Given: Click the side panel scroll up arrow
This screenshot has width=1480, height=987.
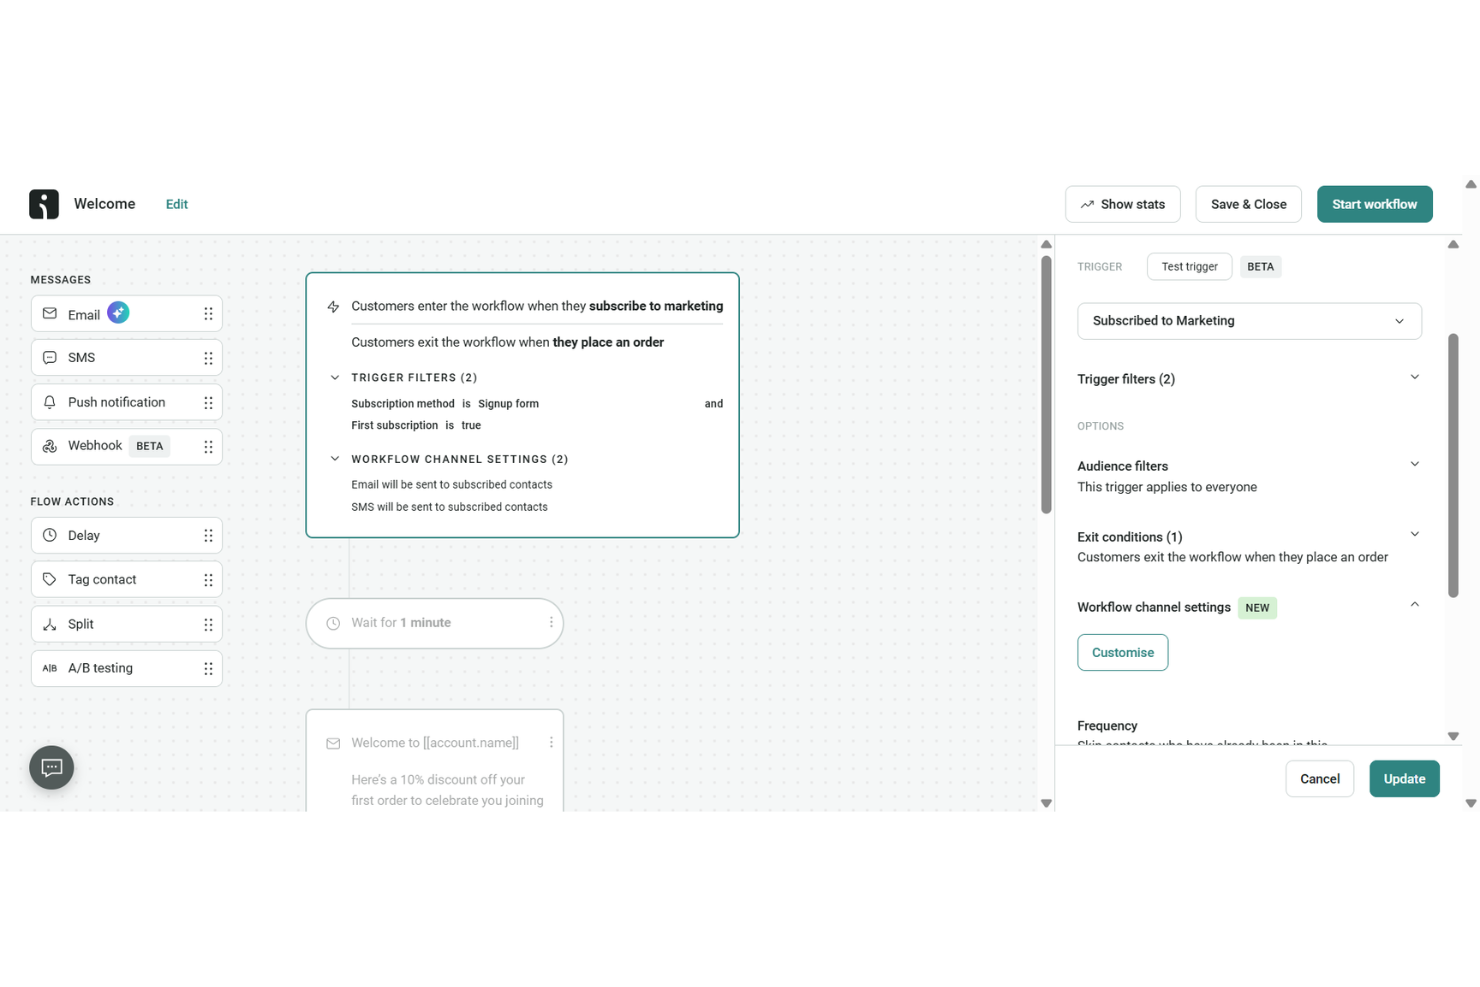Looking at the screenshot, I should 1453,245.
